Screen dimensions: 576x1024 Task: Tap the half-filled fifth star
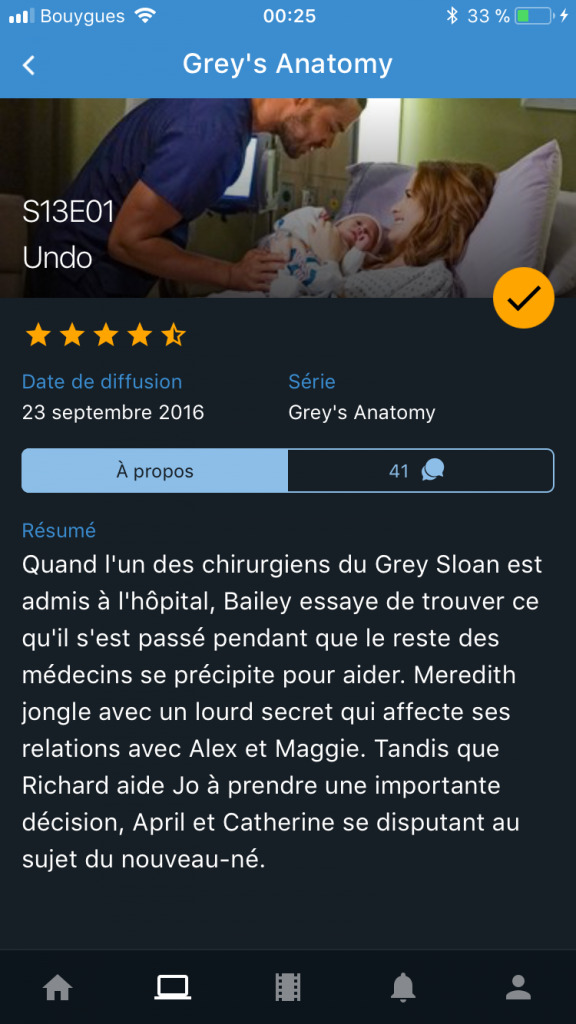pos(173,336)
